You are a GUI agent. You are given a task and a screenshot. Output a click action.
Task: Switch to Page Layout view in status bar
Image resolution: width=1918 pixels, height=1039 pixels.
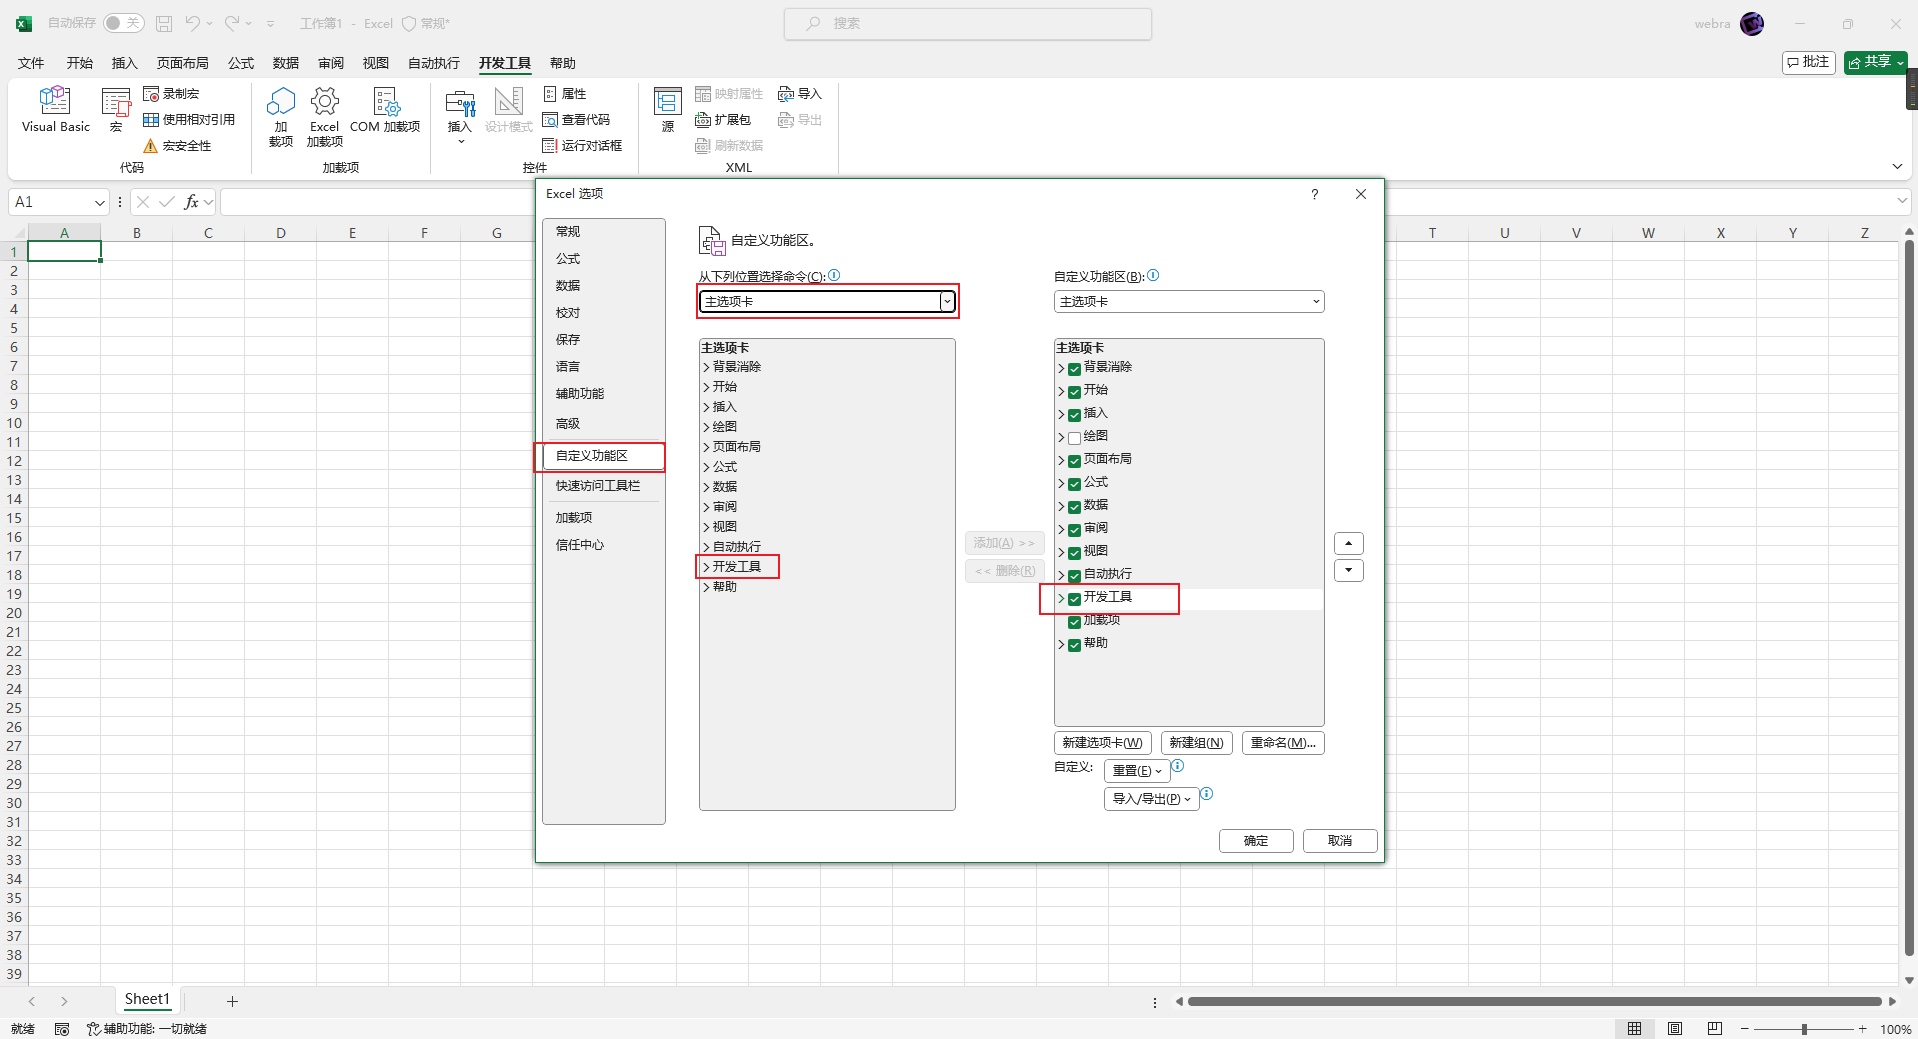click(1675, 1029)
